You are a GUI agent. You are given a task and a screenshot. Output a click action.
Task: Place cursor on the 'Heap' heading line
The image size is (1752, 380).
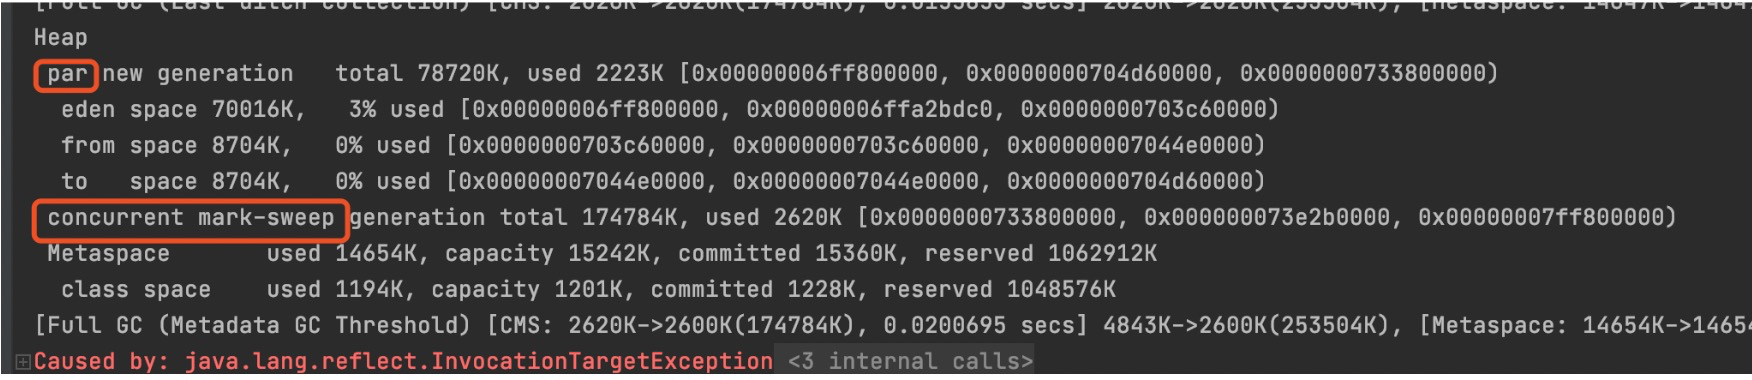click(61, 38)
